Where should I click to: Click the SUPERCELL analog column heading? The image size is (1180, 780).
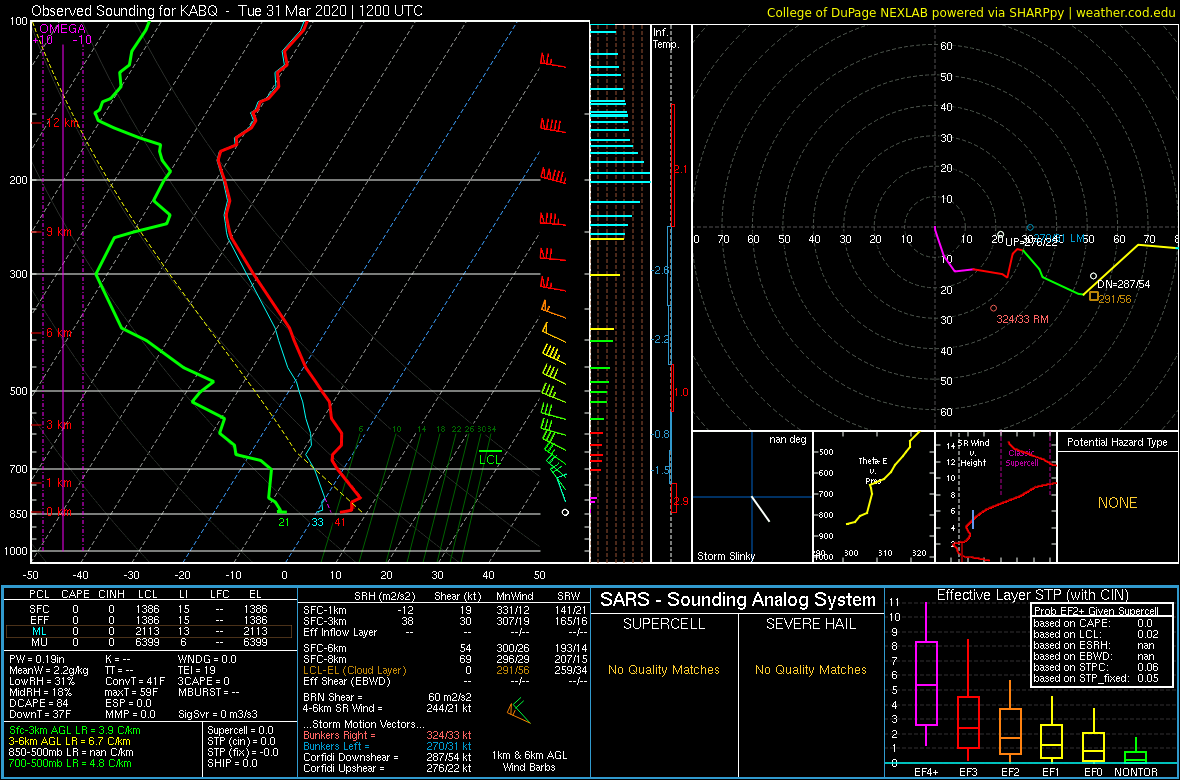666,625
